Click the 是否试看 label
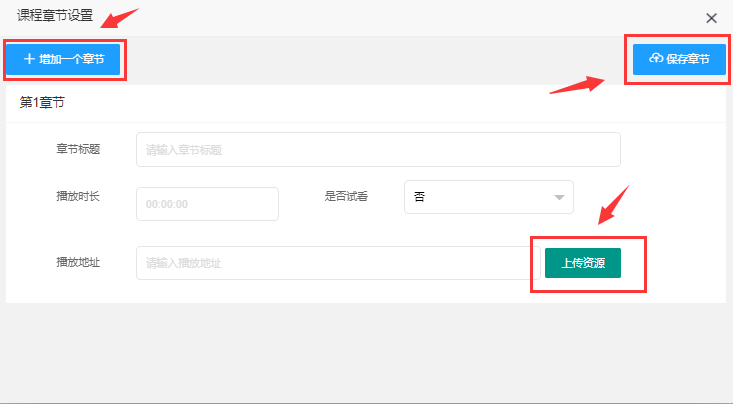The image size is (733, 404). (346, 196)
